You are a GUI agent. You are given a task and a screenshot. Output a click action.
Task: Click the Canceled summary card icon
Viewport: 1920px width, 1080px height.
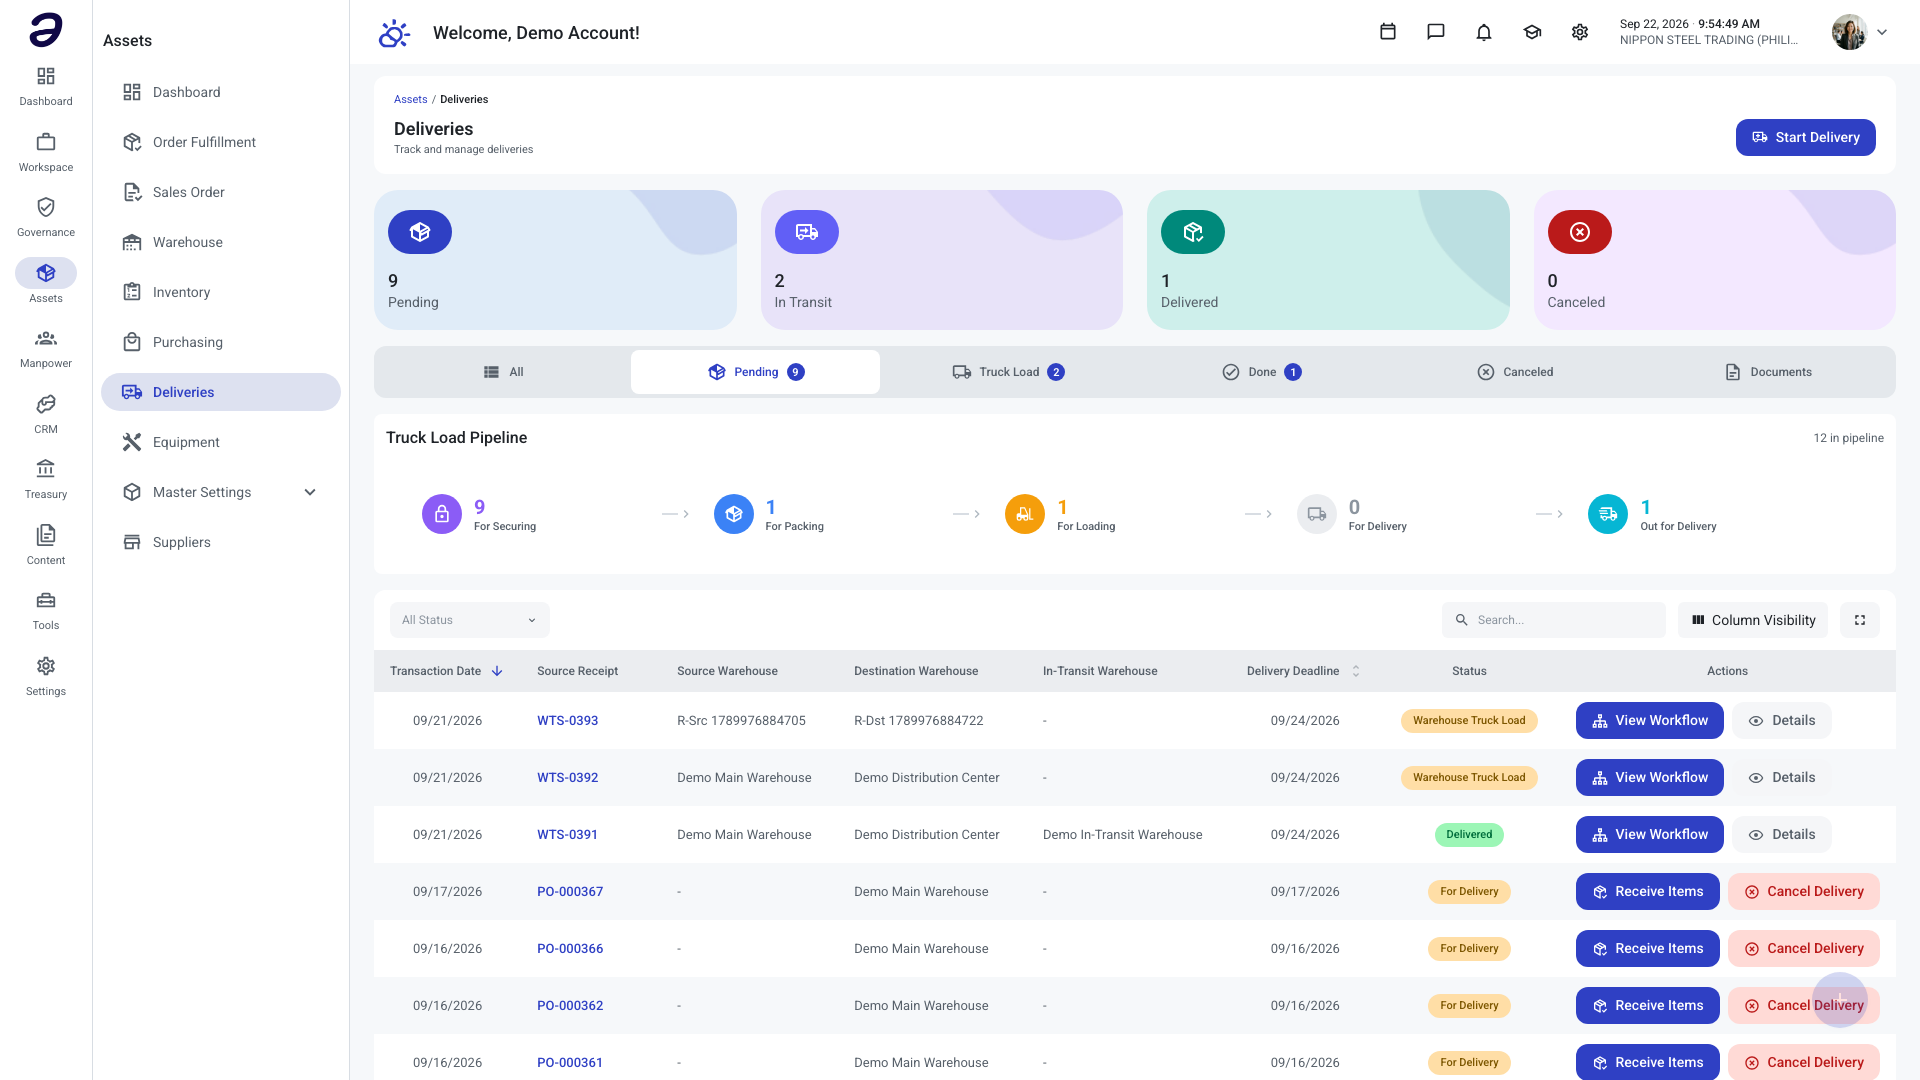pos(1580,232)
